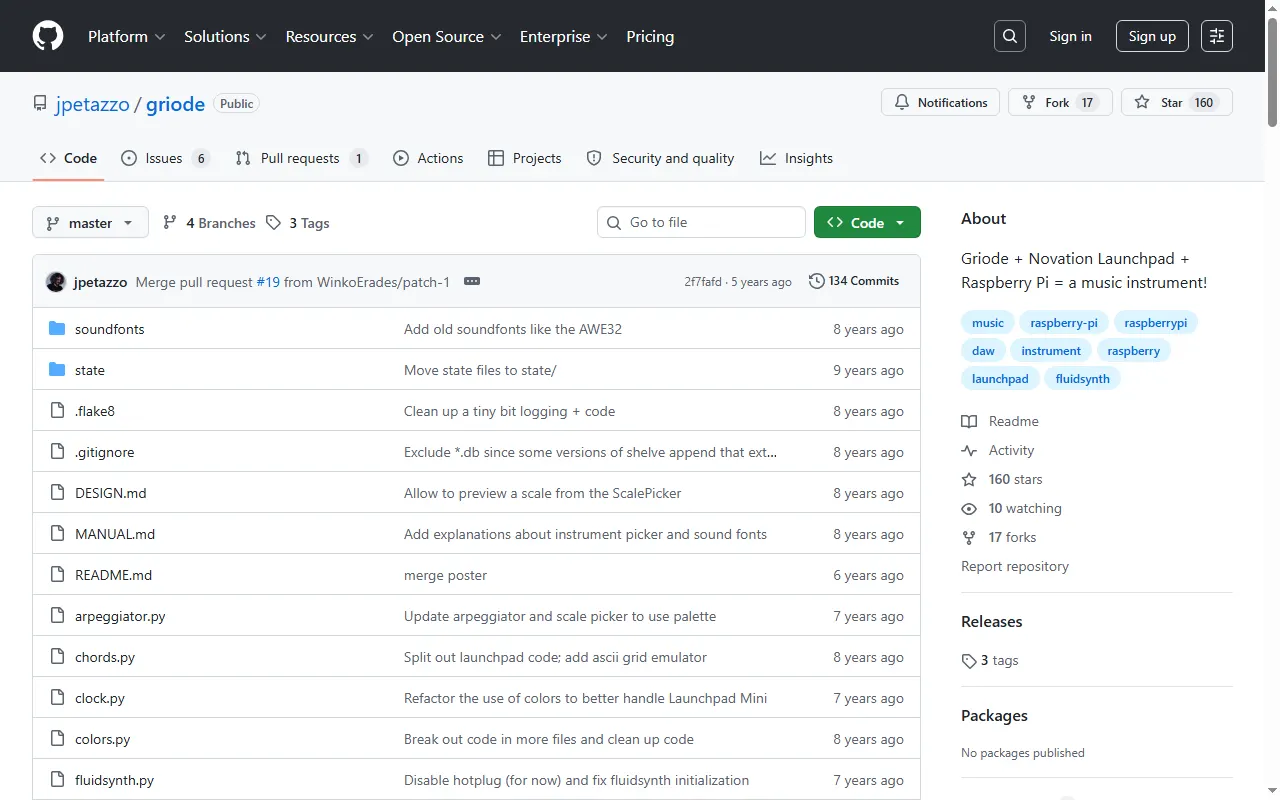Screen dimensions: 1280x800
Task: Click the DESIGN.md file icon
Action: [x=57, y=493]
